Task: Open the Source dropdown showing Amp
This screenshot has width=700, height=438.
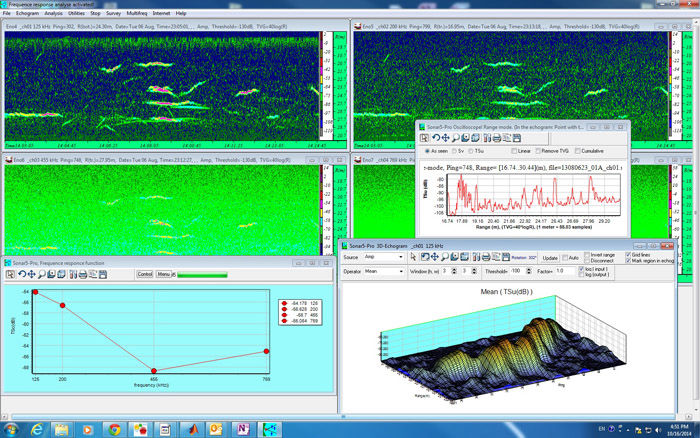Action: point(384,257)
